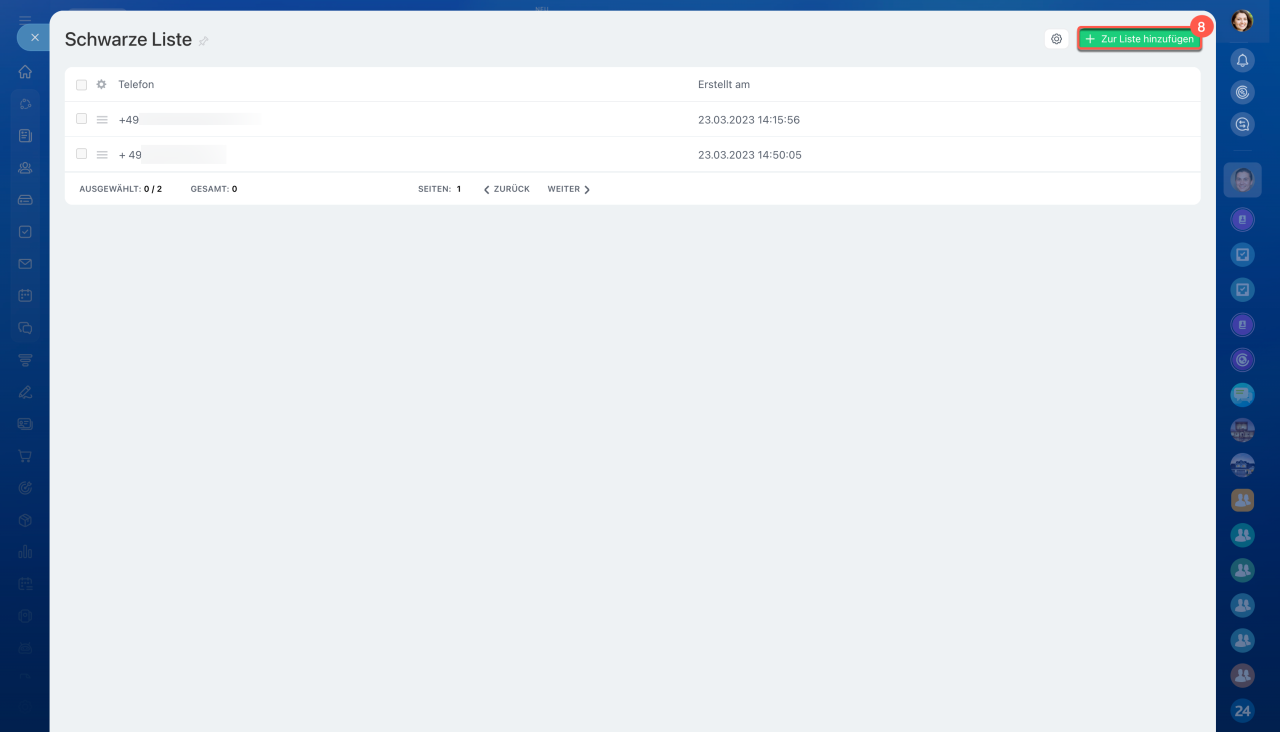
Task: Open the funnel icon in the left sidebar
Action: pos(25,360)
